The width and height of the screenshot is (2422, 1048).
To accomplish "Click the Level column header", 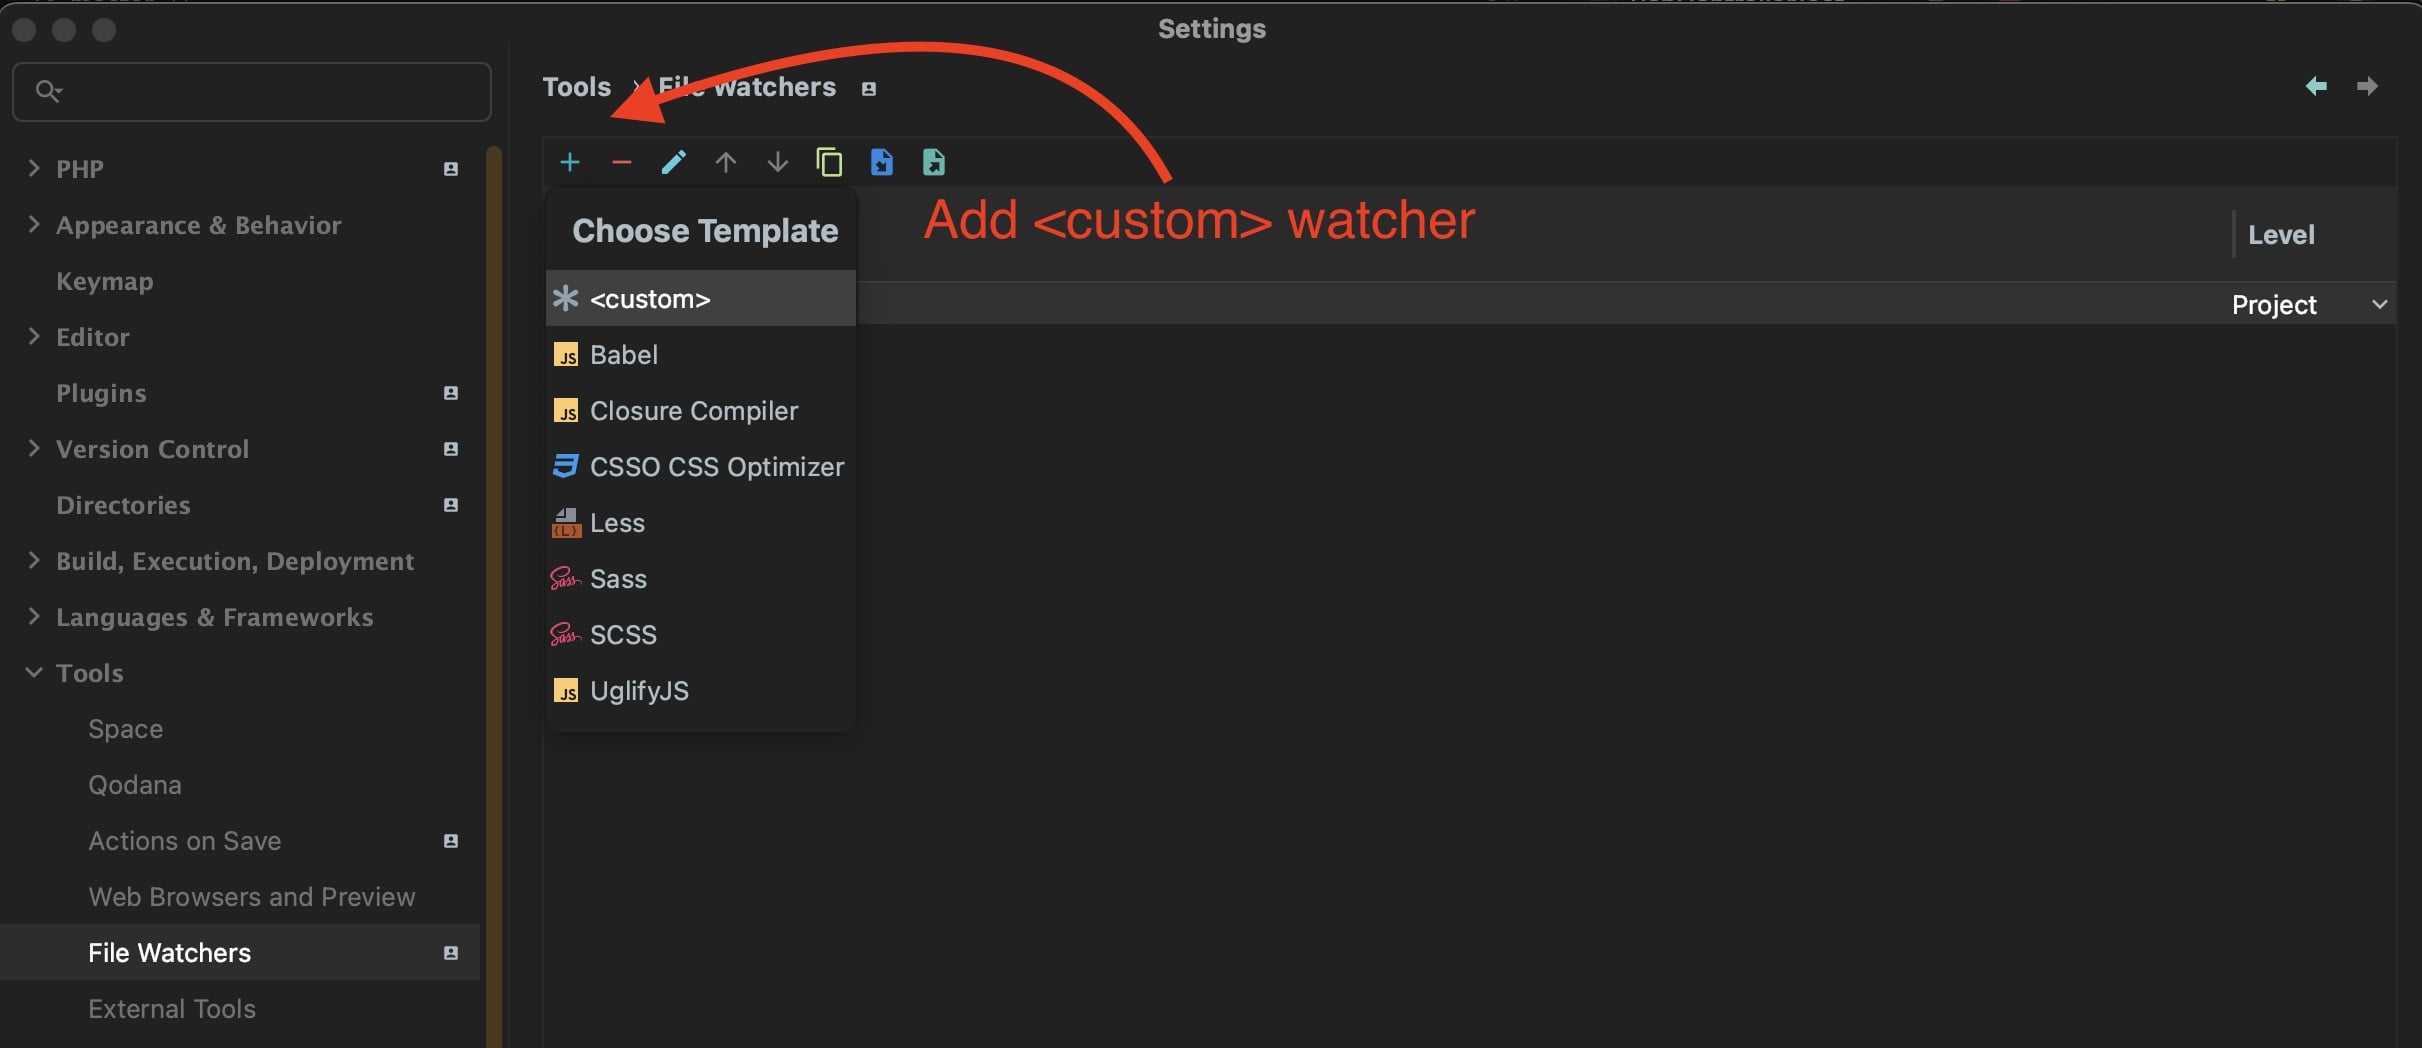I will pos(2281,235).
